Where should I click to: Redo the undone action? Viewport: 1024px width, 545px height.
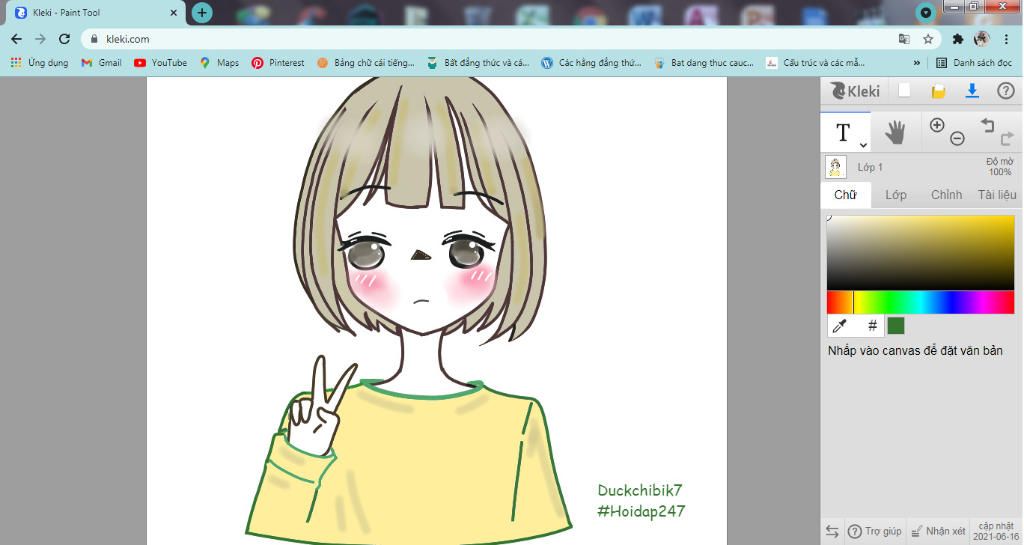[1006, 138]
